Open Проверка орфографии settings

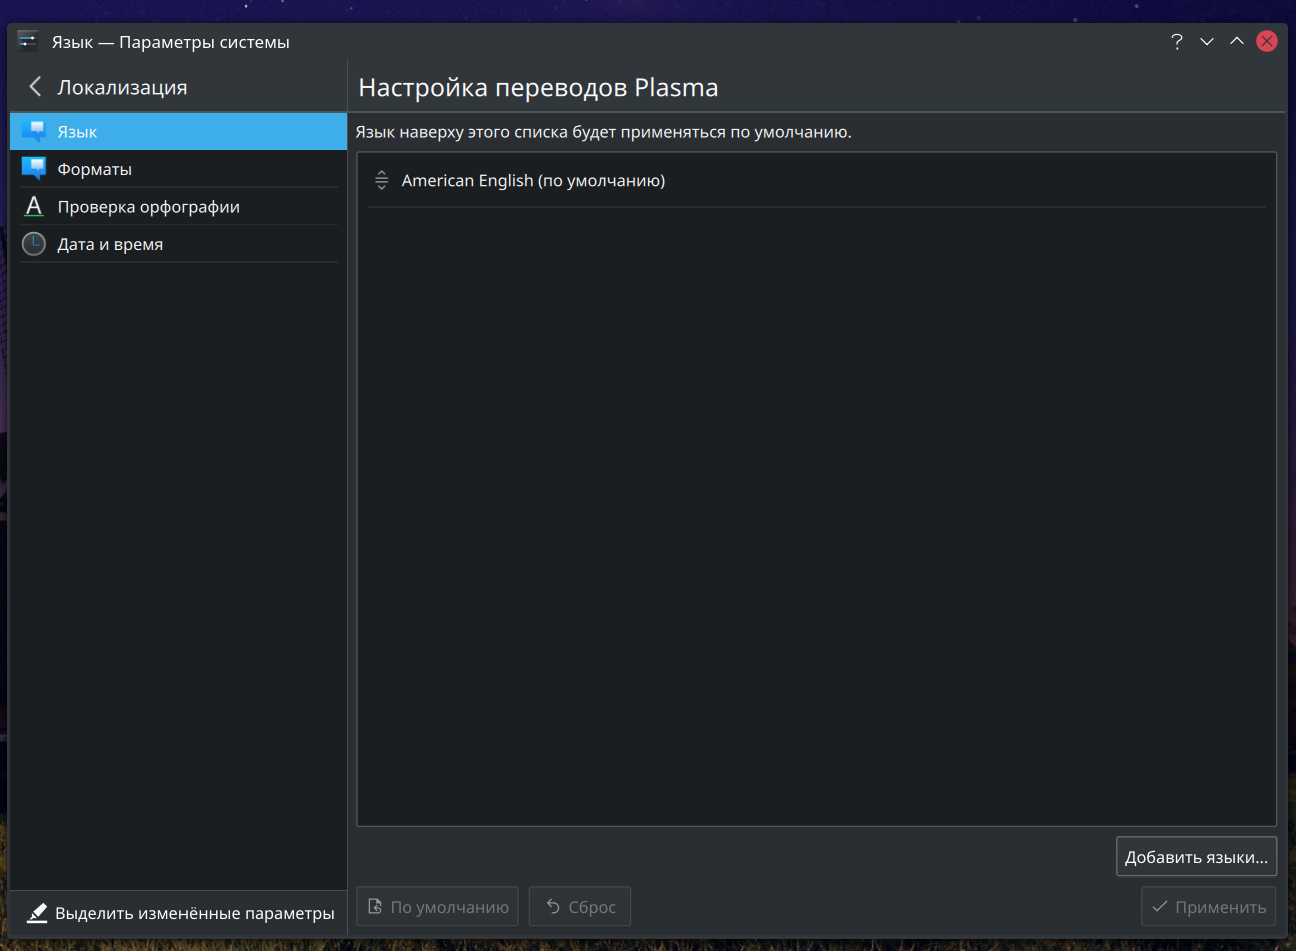click(178, 206)
